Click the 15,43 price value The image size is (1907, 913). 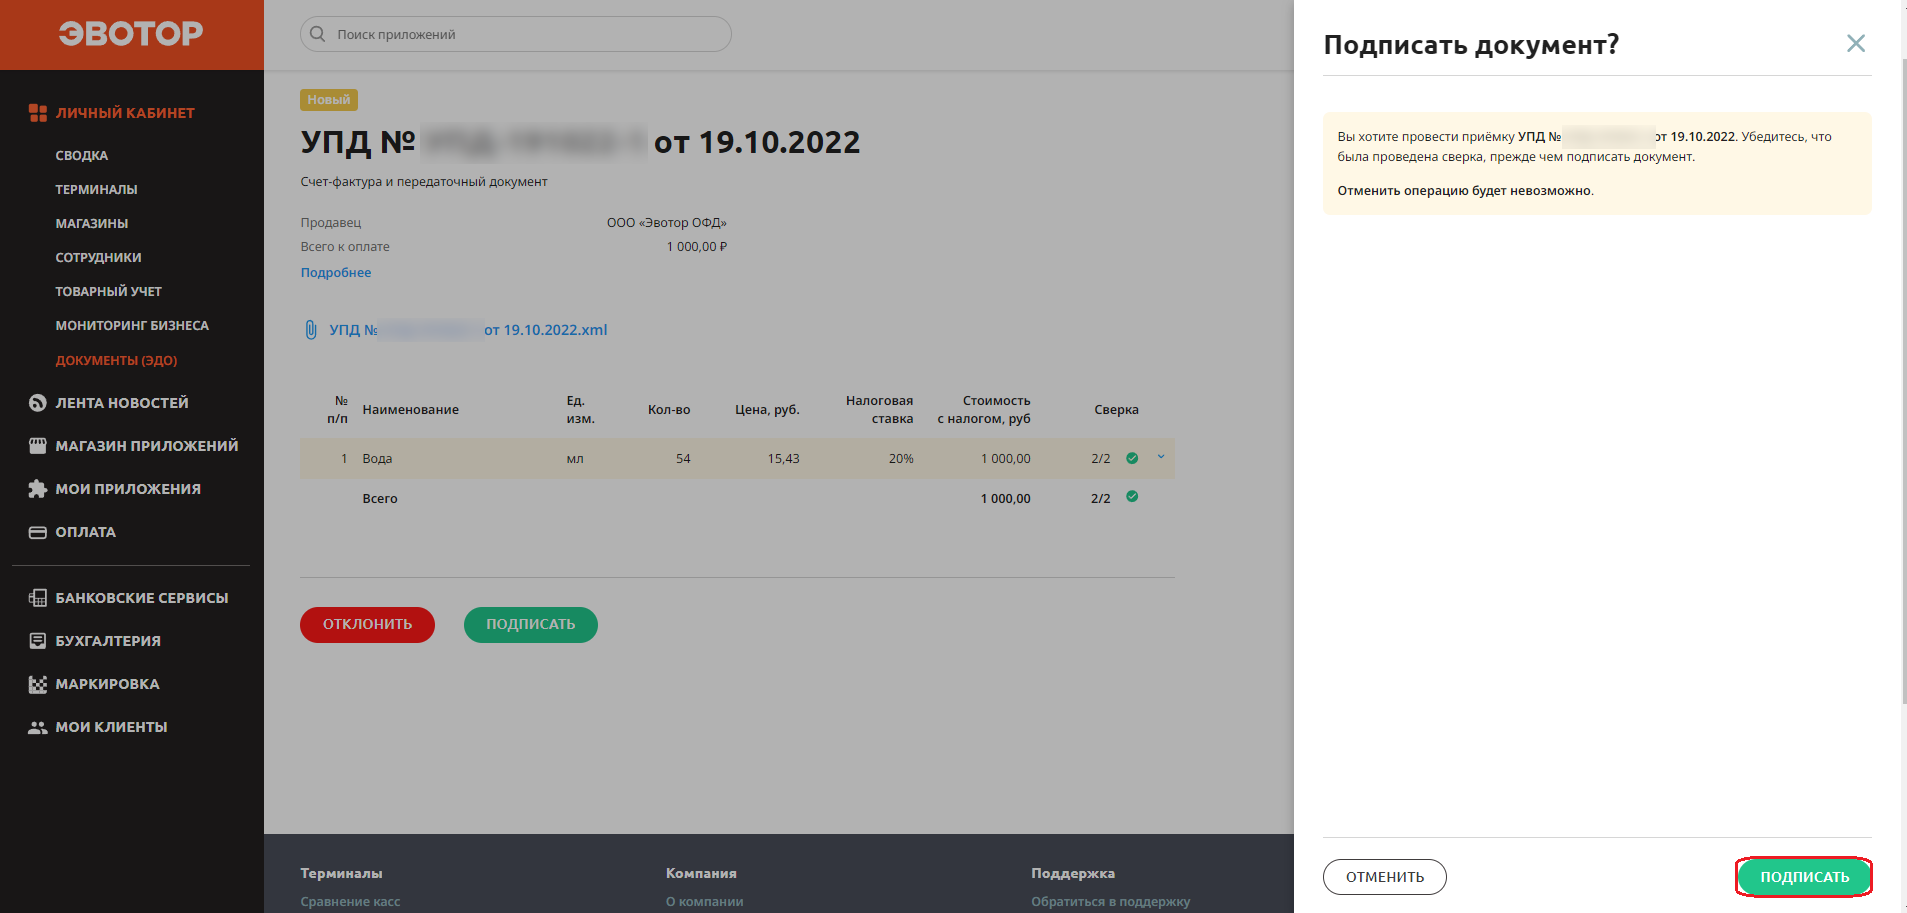783,459
